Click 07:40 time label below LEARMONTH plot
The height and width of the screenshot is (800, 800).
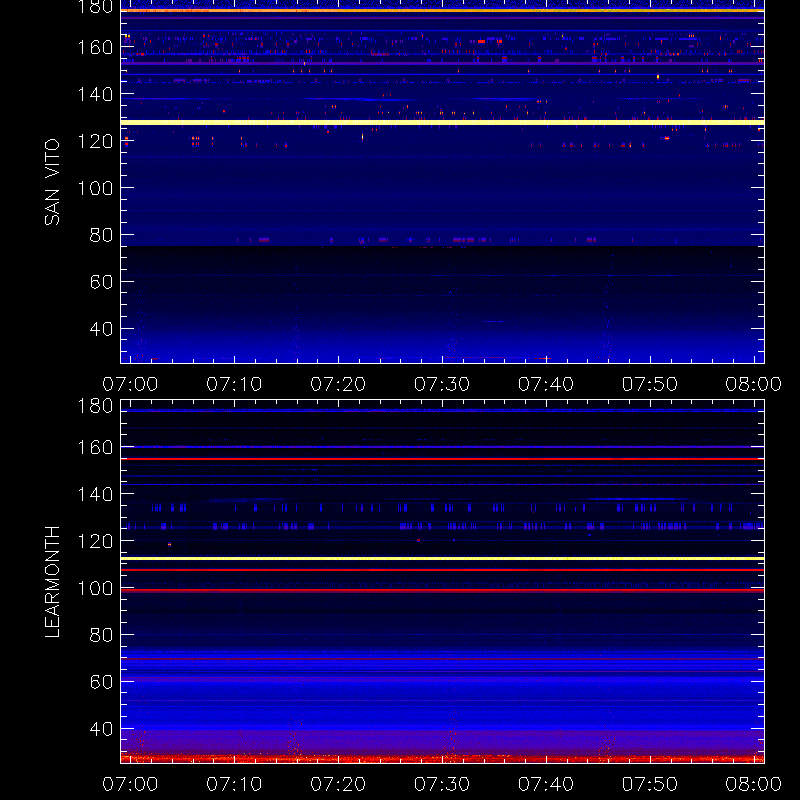tap(546, 784)
